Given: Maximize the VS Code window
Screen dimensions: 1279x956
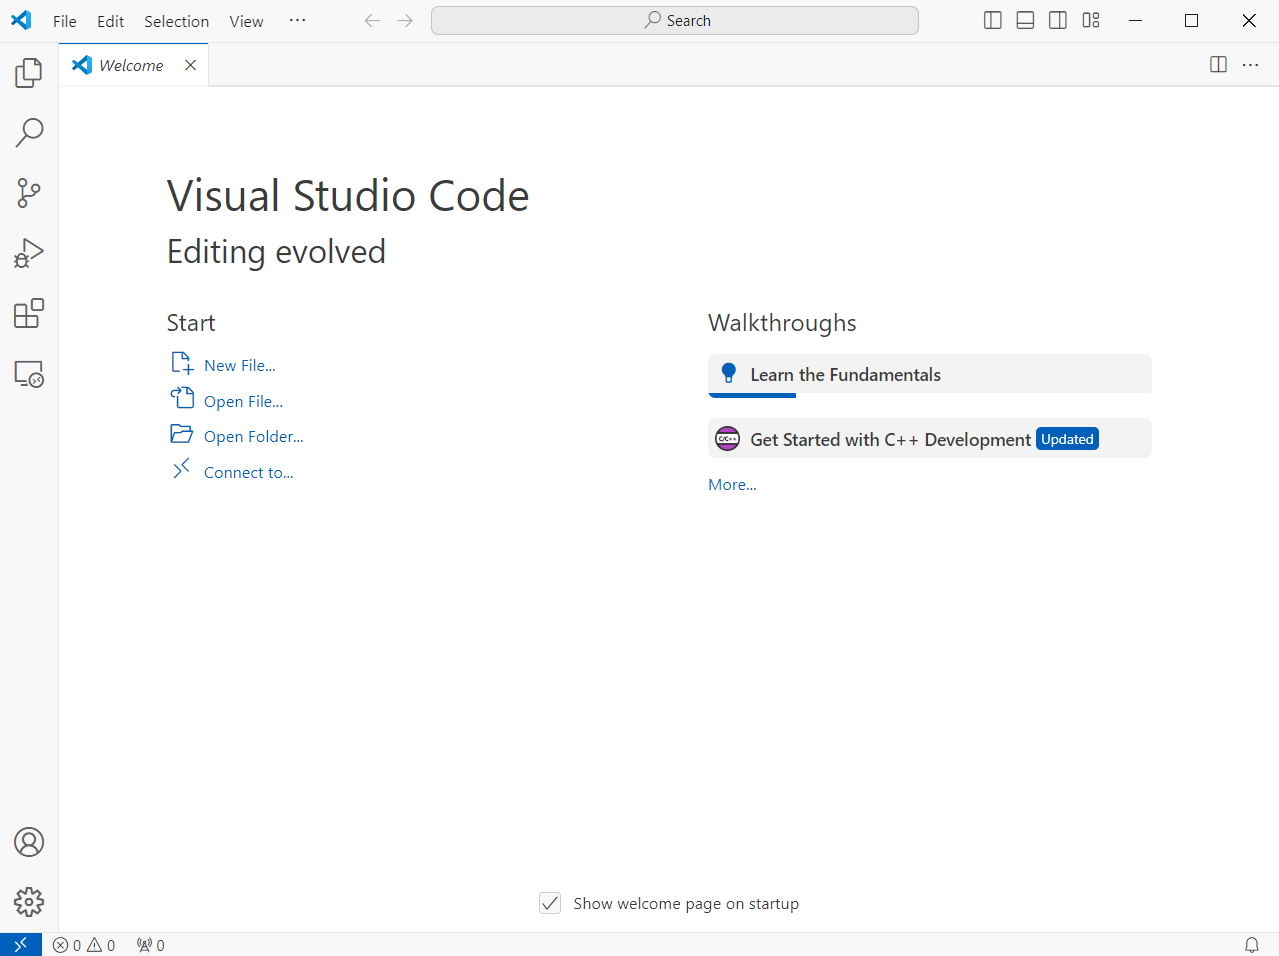Looking at the screenshot, I should click(1191, 20).
